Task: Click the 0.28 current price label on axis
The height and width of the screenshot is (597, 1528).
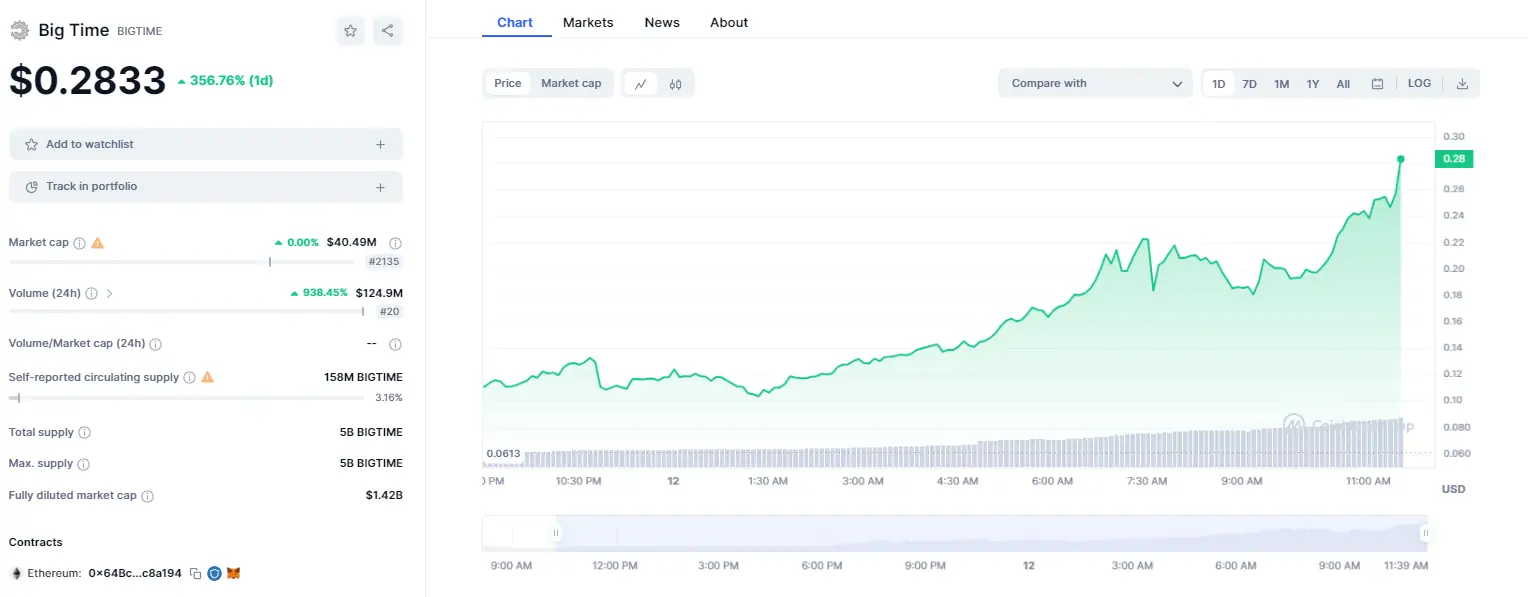Action: pyautogui.click(x=1453, y=159)
